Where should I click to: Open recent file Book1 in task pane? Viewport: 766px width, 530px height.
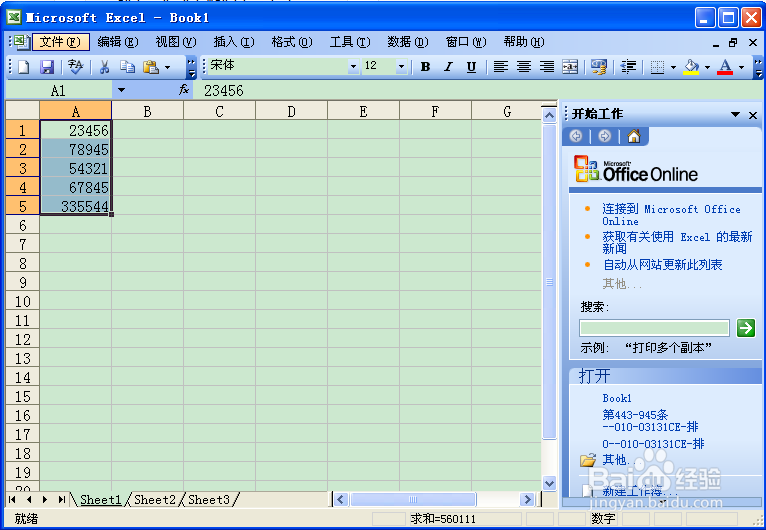[x=617, y=398]
